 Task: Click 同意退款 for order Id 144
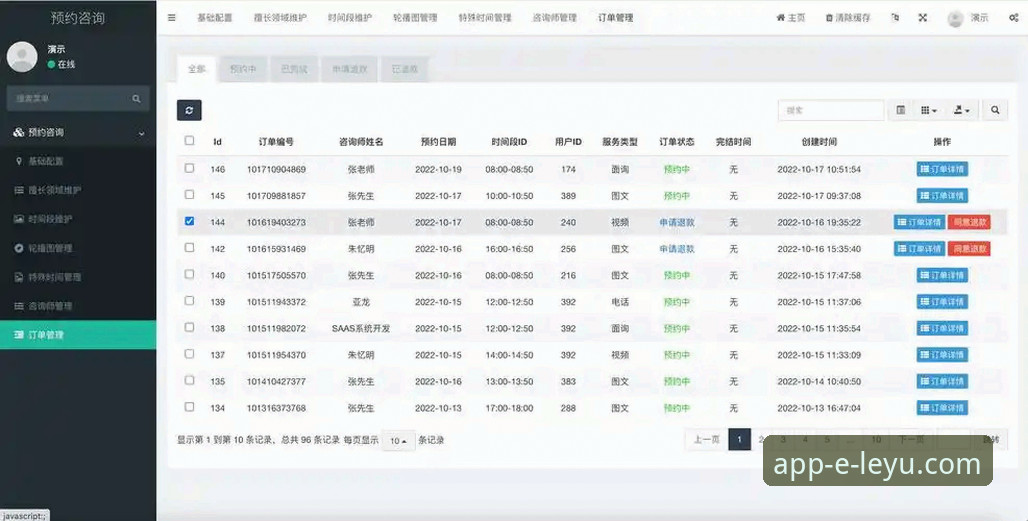pos(969,222)
